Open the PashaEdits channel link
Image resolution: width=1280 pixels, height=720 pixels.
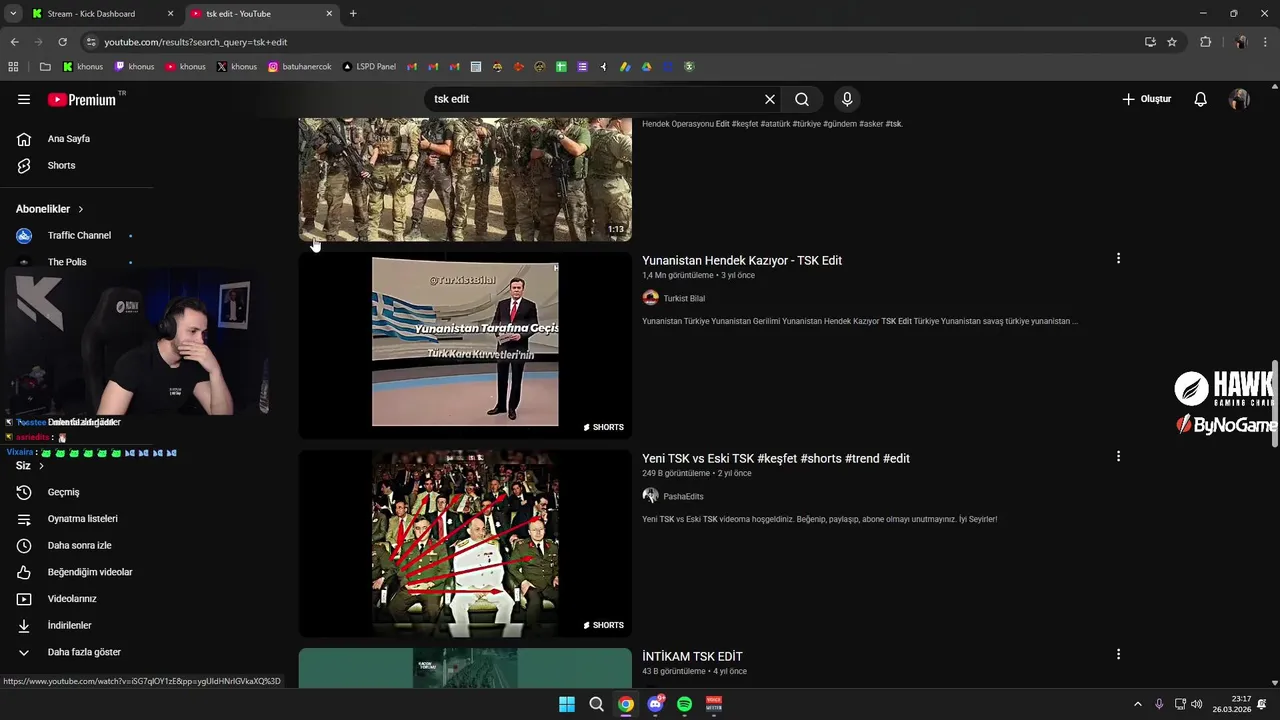pos(683,496)
